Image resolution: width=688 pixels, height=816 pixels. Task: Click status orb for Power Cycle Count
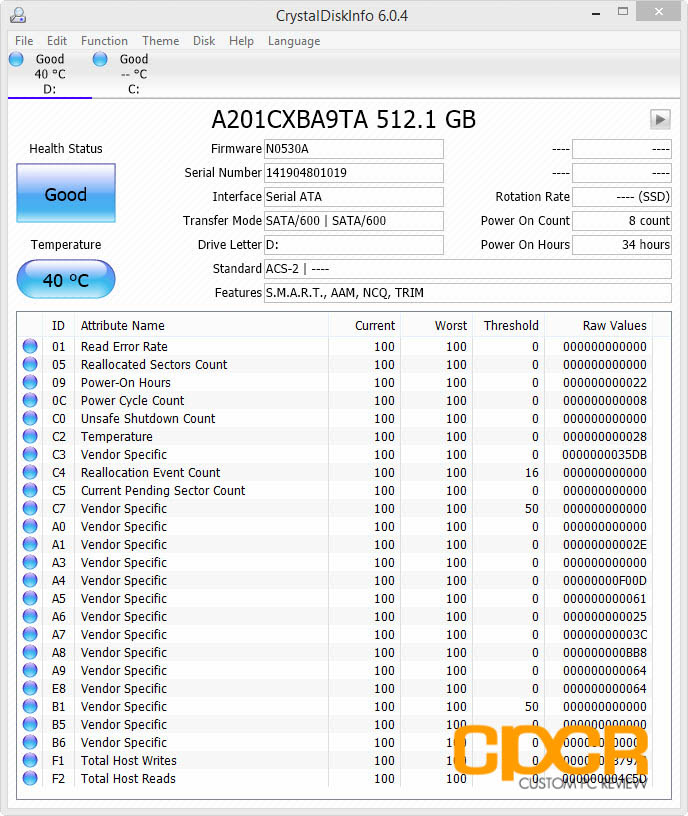click(x=30, y=400)
